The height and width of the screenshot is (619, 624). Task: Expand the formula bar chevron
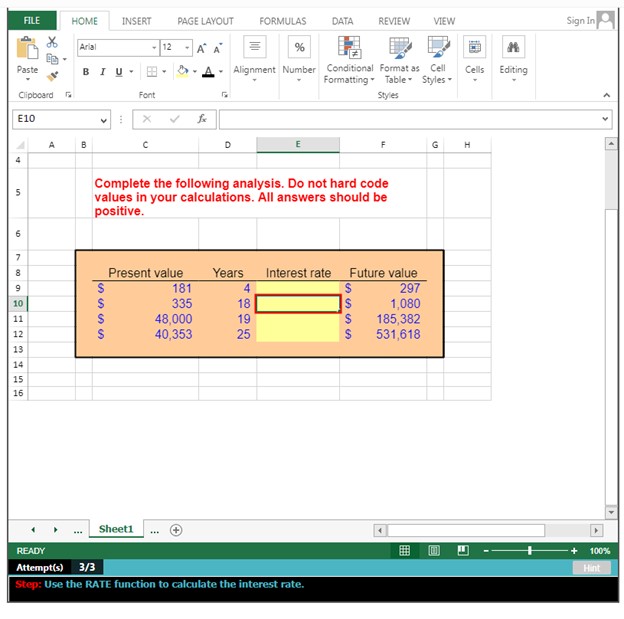[x=605, y=119]
